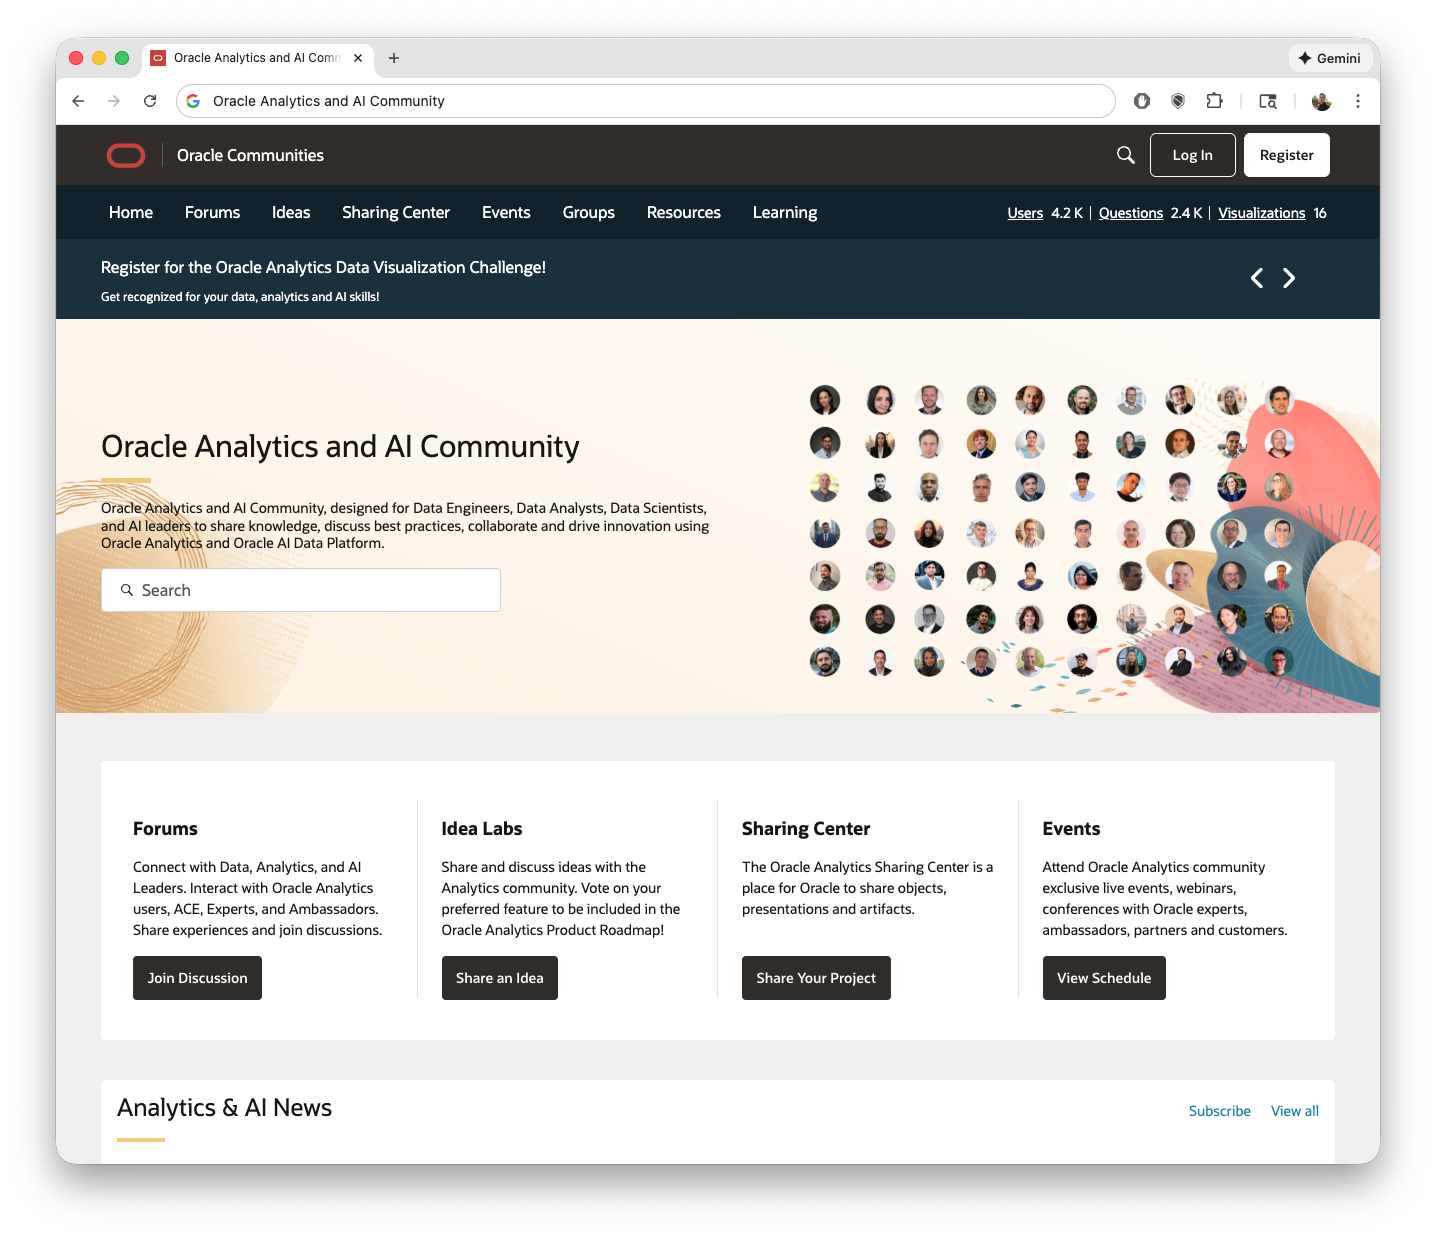Select the Oracle Analytics browser tab

pos(258,58)
